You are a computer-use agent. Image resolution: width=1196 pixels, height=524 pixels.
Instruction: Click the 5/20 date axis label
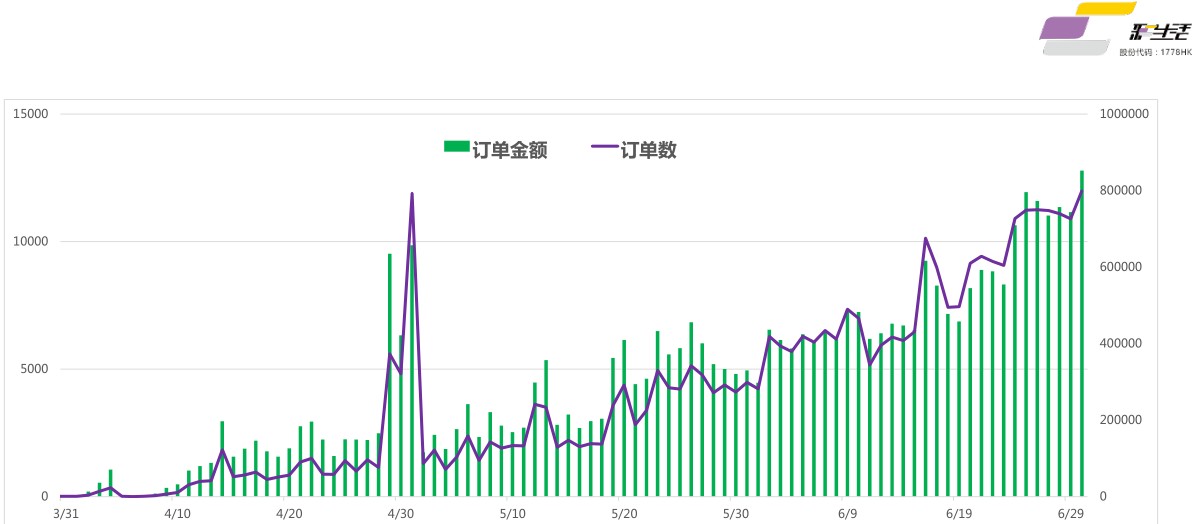point(624,513)
